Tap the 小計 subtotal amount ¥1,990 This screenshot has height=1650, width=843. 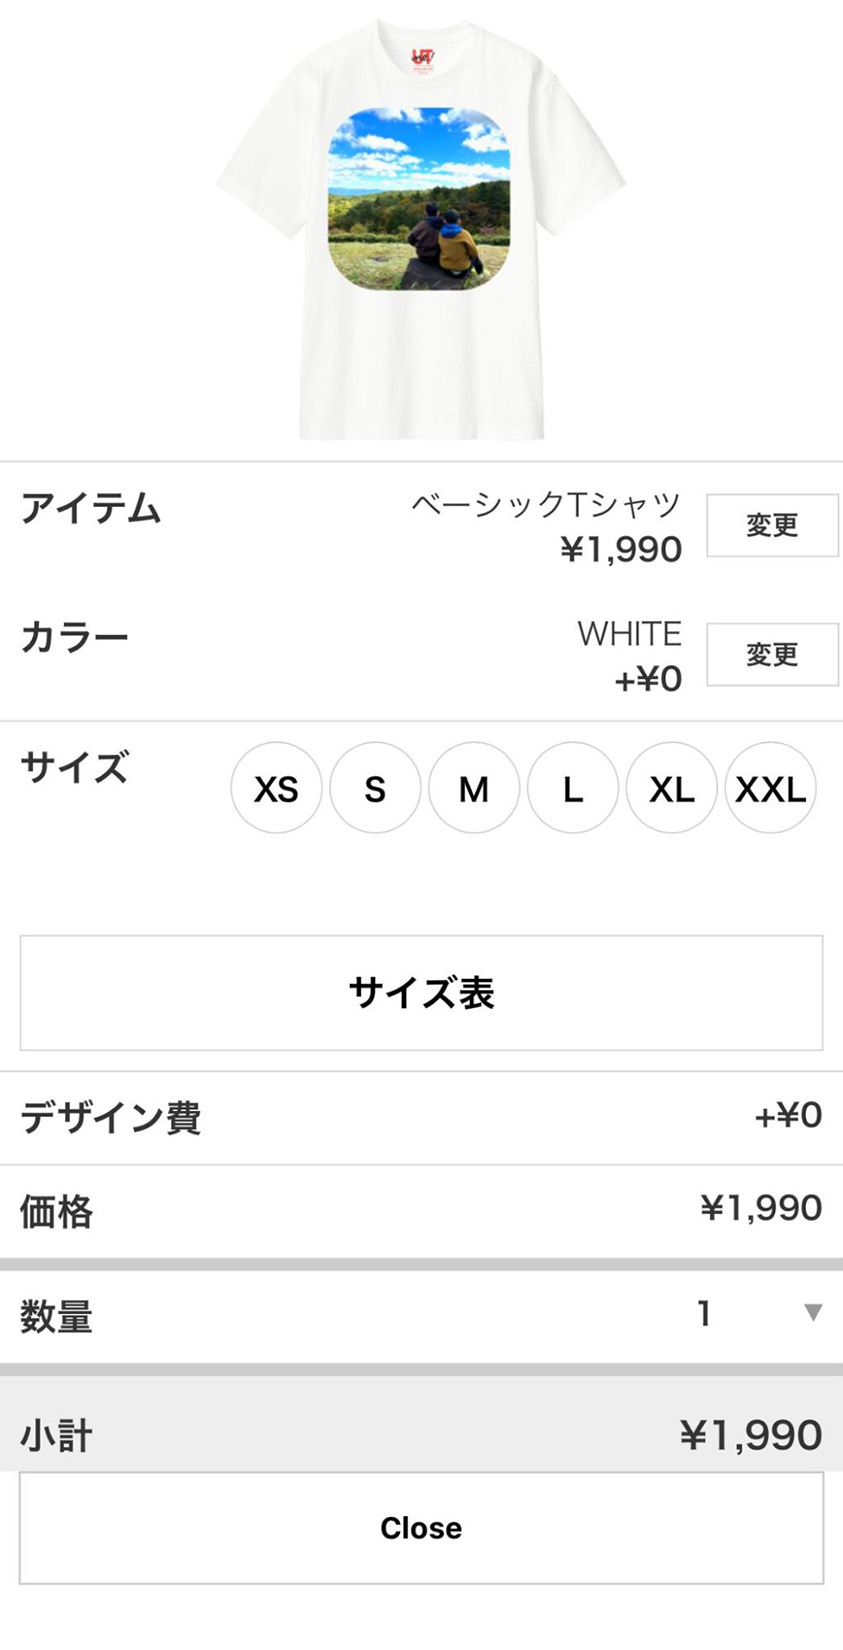(751, 1435)
